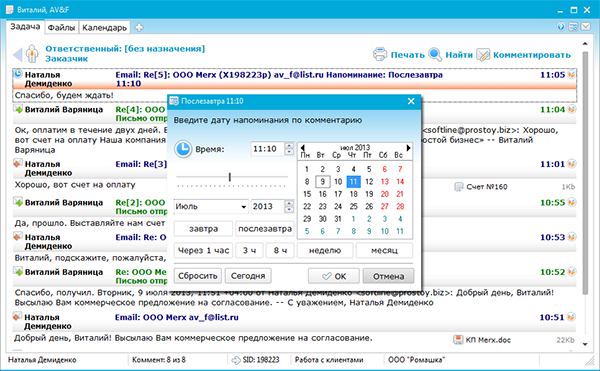The width and height of the screenshot is (600, 371).
Task: Click the time field showing 11:10
Action: [x=267, y=149]
